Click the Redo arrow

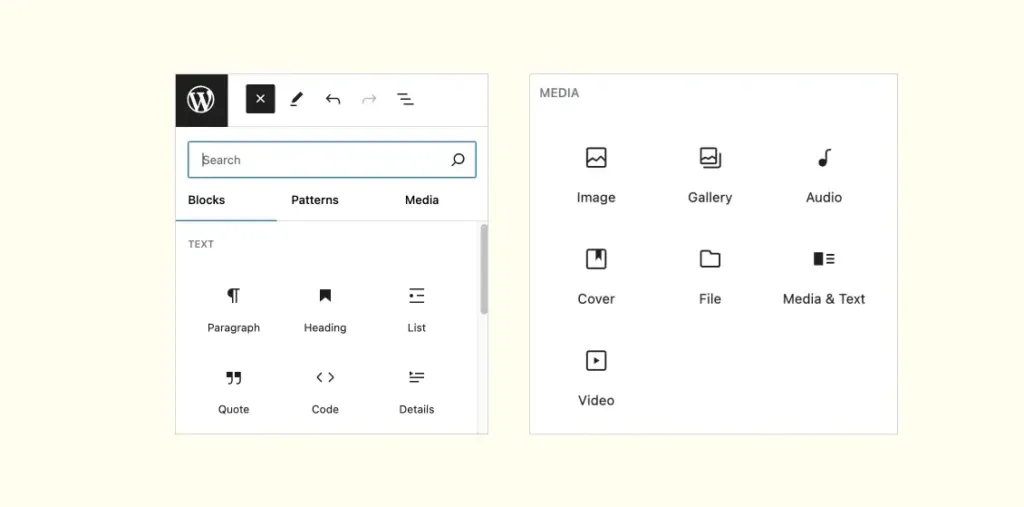[x=369, y=99]
